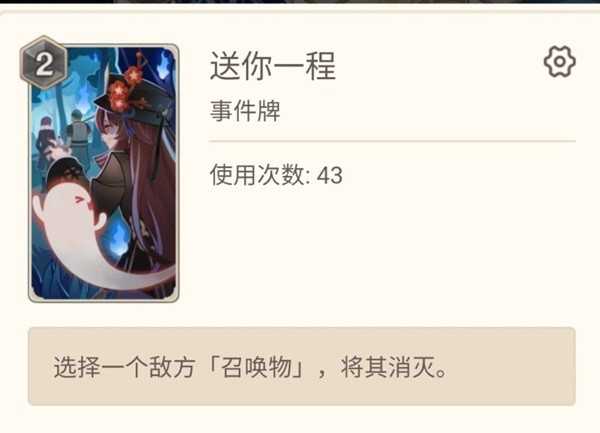600x433 pixels.
Task: Open the gear settings icon
Action: click(559, 62)
